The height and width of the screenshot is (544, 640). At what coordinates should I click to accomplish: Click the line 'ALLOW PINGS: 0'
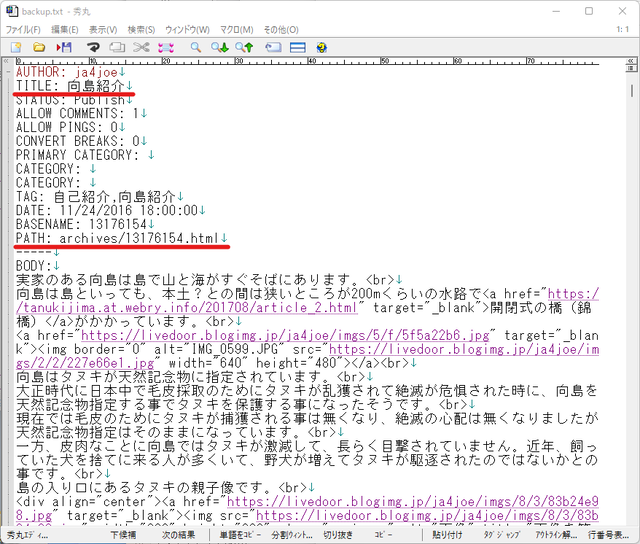pos(70,127)
